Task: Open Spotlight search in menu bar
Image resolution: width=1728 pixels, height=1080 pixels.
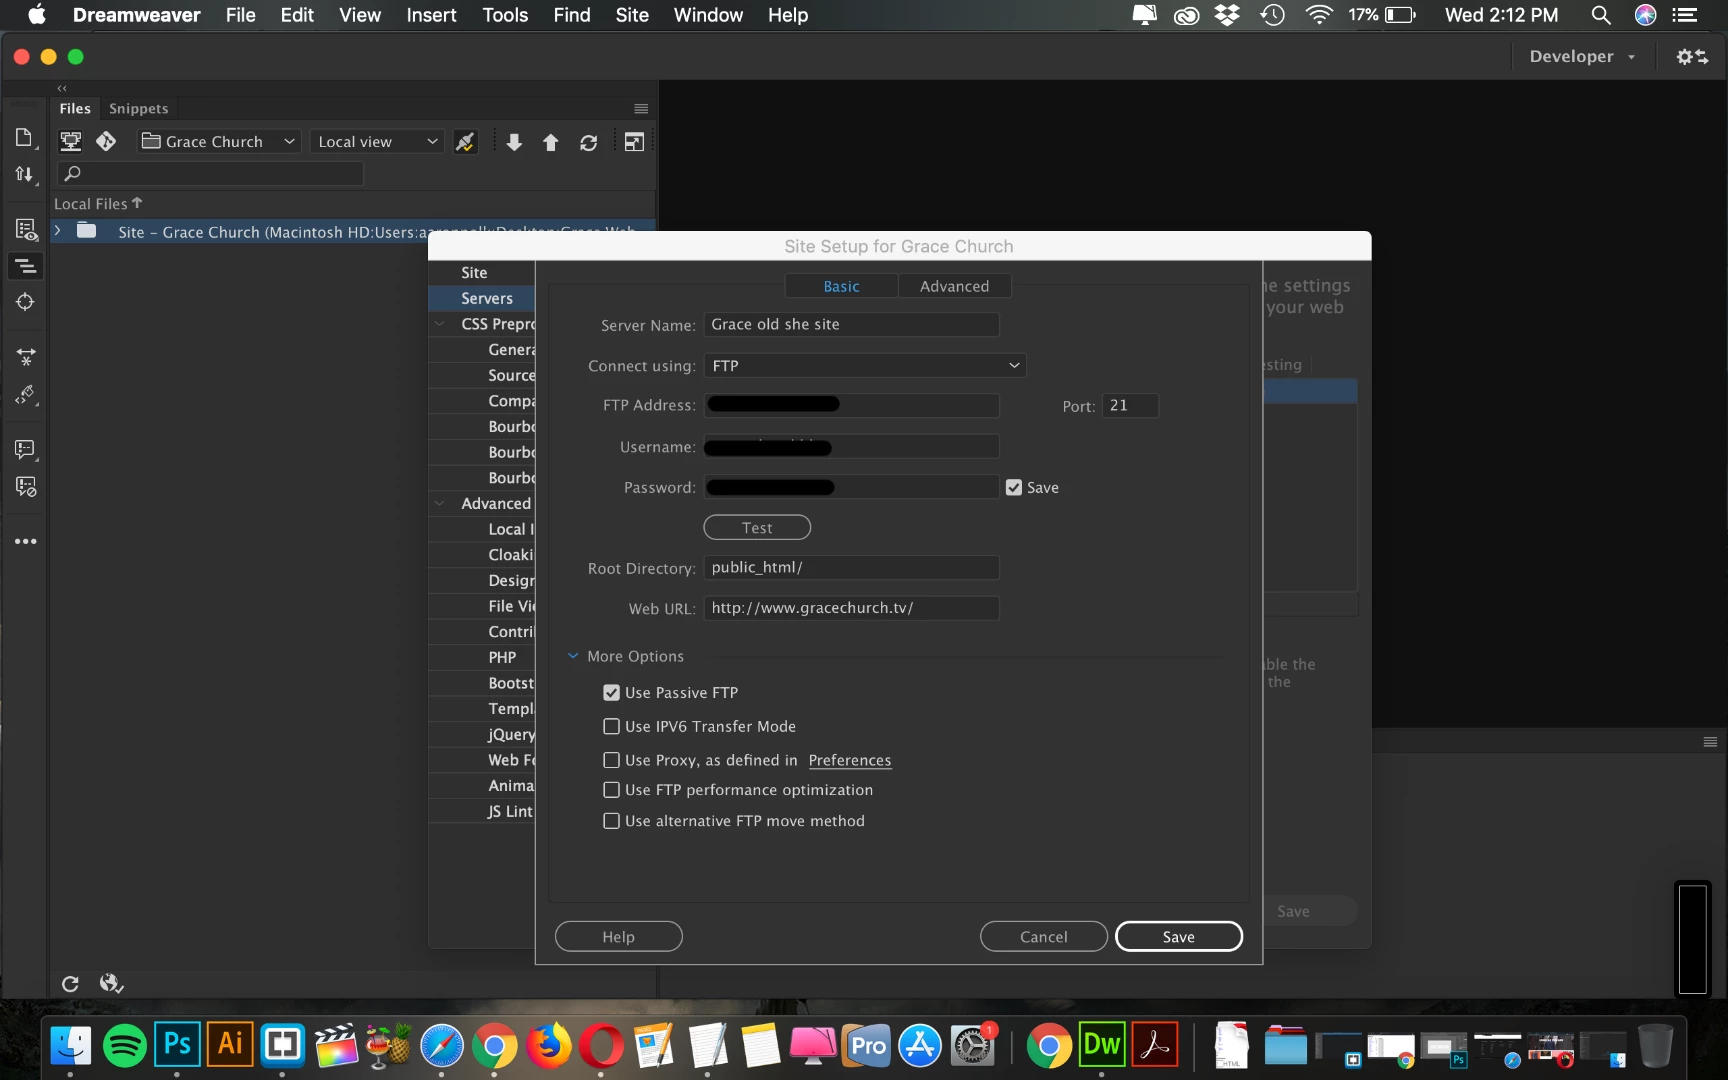Action: (1601, 15)
